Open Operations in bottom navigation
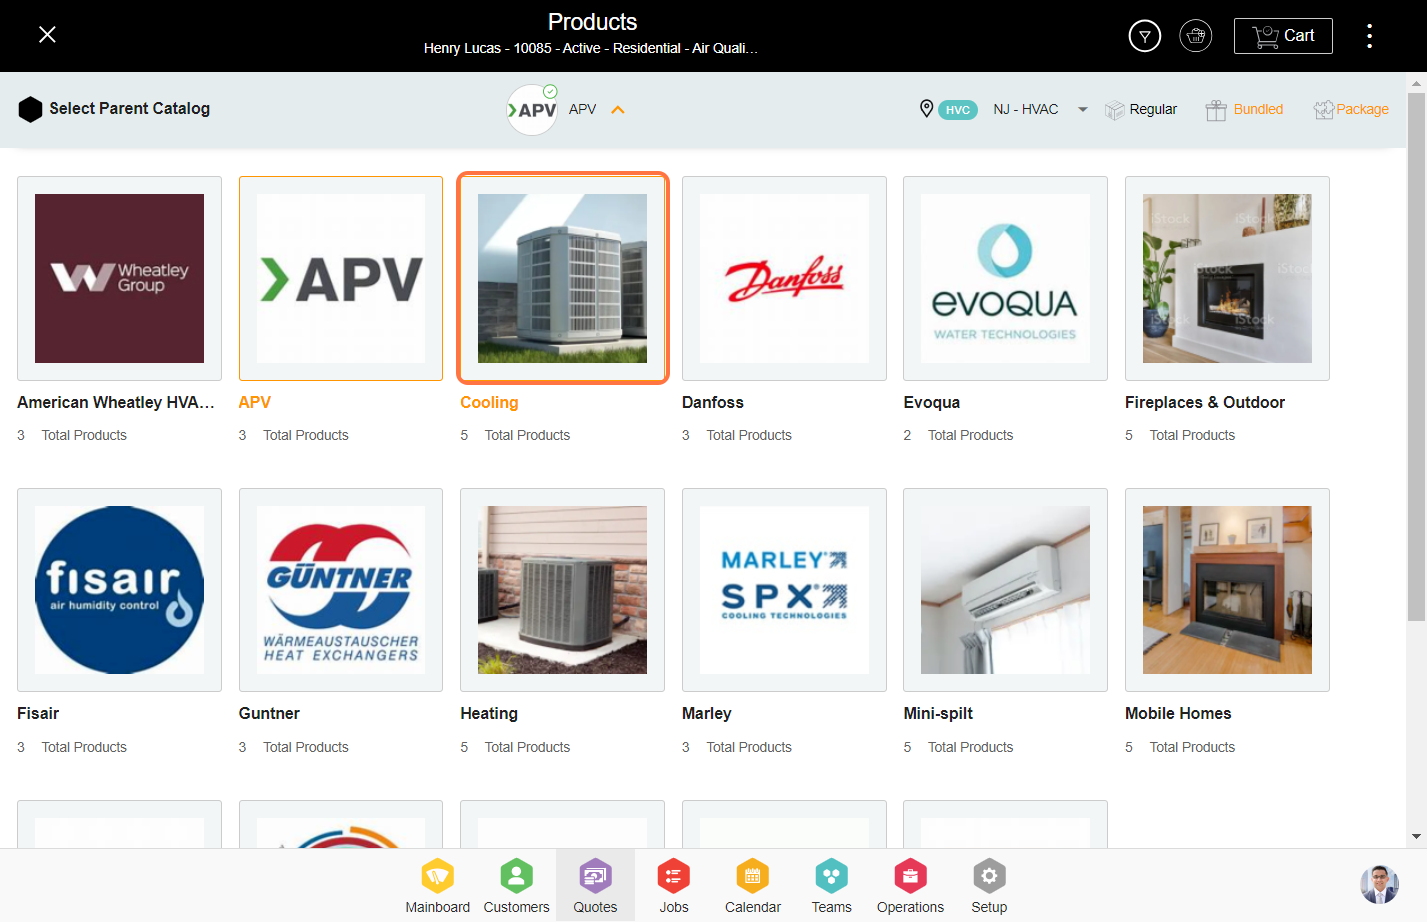Screen dimensions: 1427x922 [910, 886]
